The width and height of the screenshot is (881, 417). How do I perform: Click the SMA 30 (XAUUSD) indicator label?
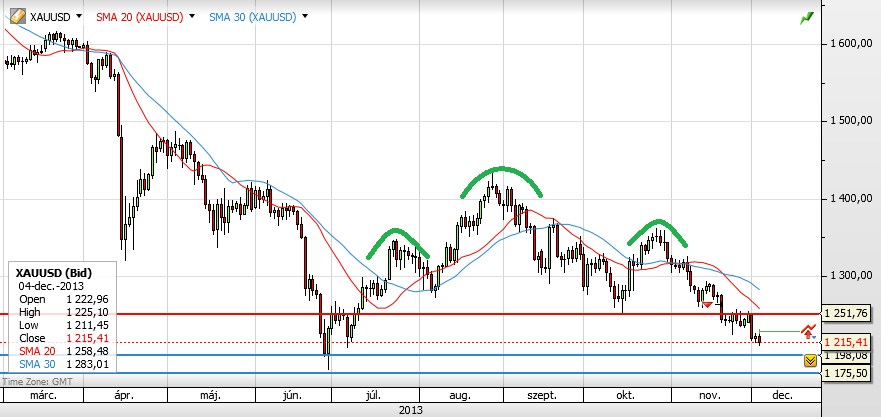coord(252,17)
